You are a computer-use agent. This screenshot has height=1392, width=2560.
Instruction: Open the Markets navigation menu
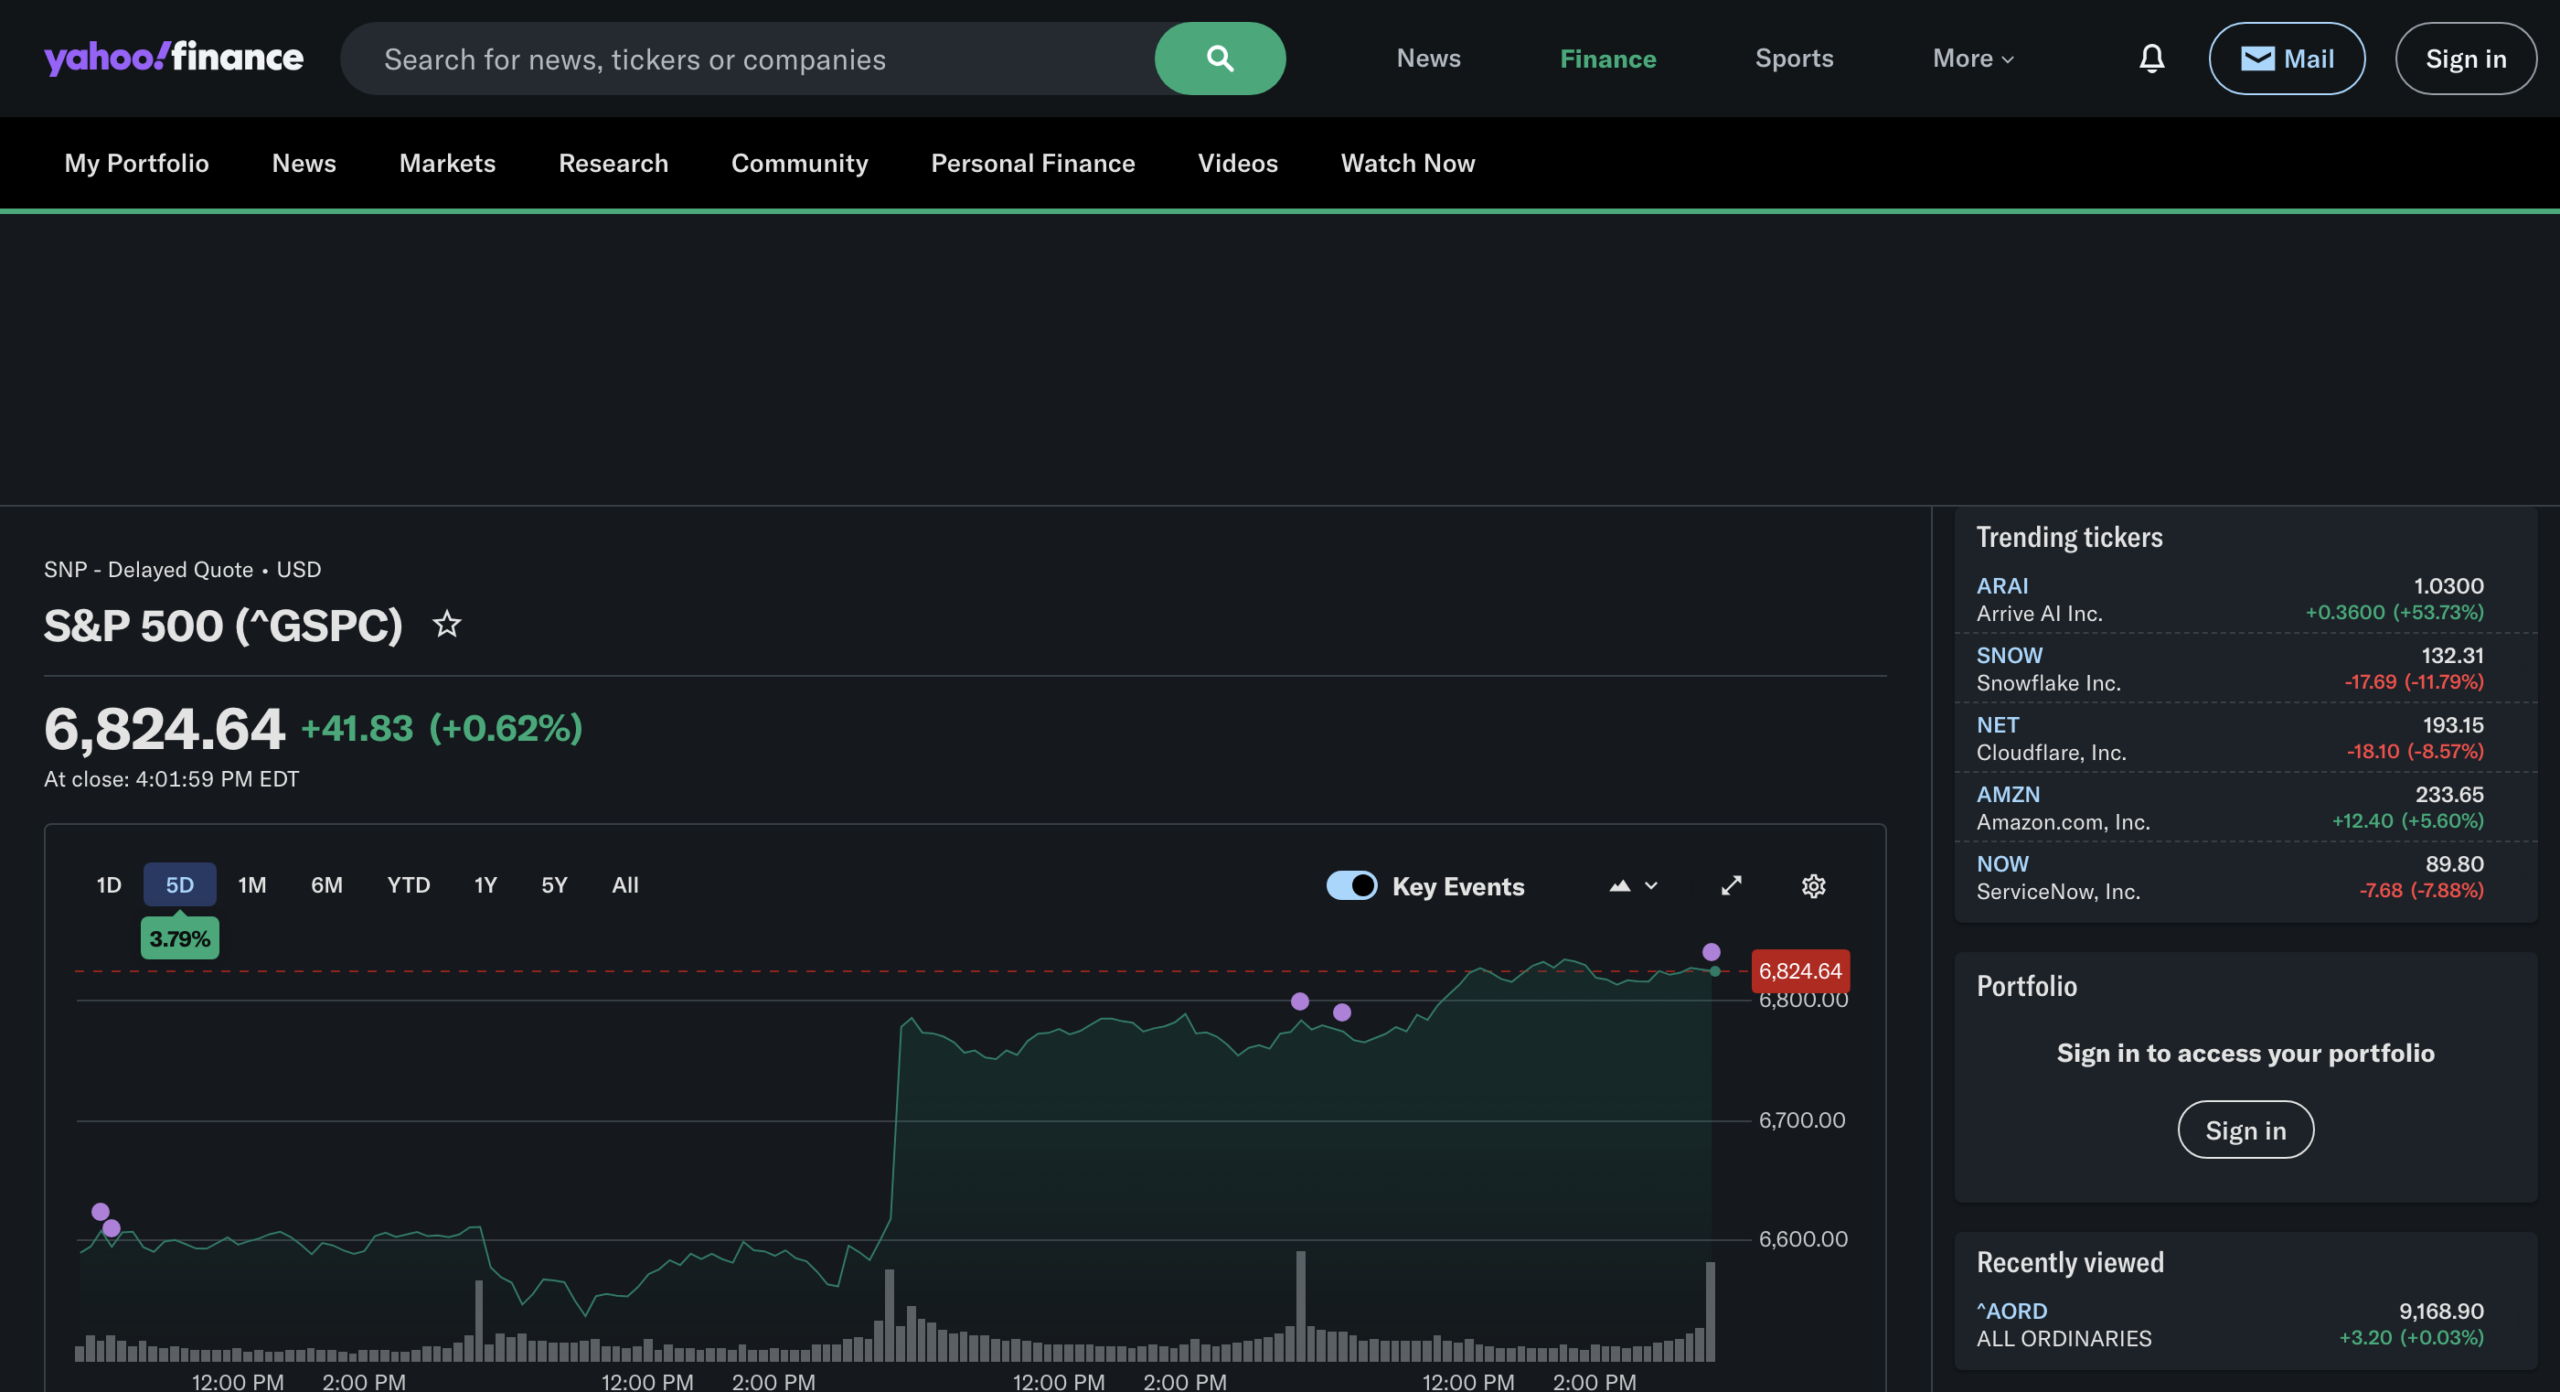click(447, 163)
